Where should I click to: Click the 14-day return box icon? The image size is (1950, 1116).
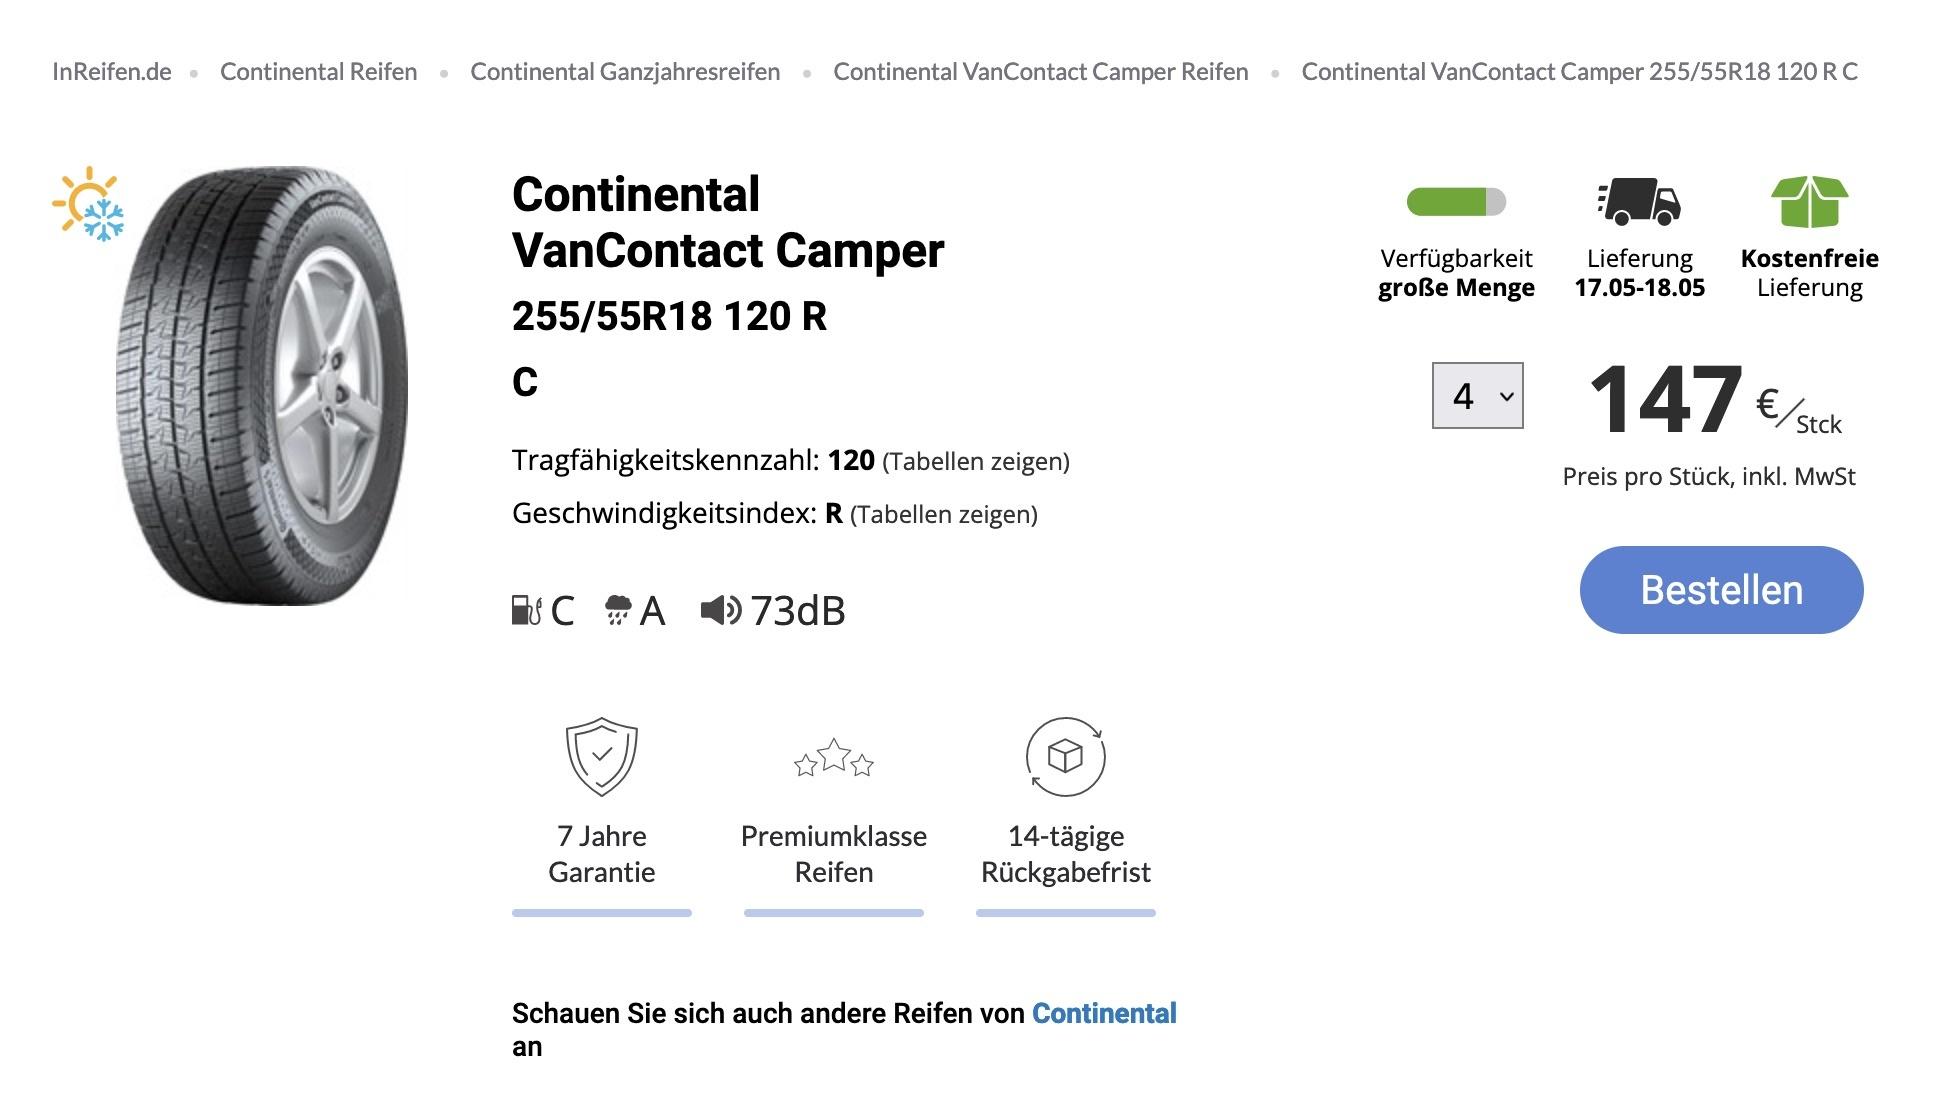point(1065,757)
